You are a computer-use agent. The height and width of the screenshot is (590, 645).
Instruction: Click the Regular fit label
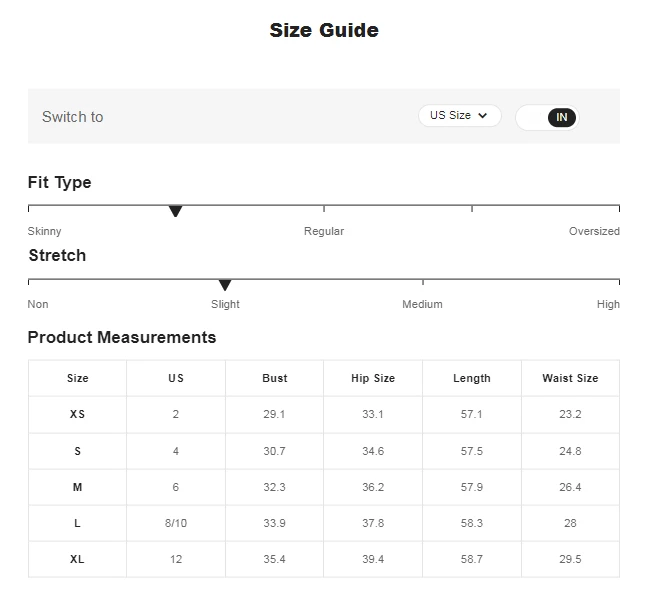(324, 231)
